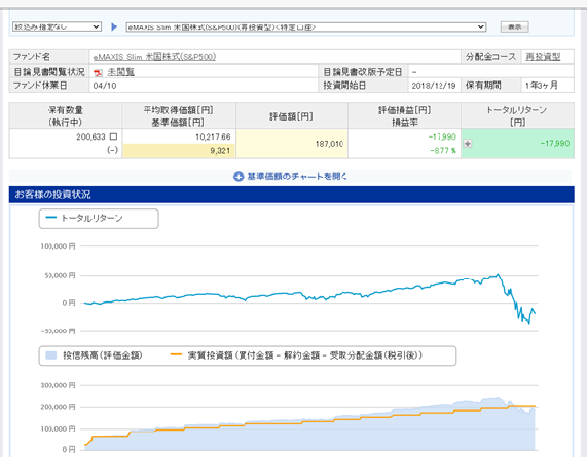
Task: Open the 再投資型 distribution course link
Action: point(543,57)
